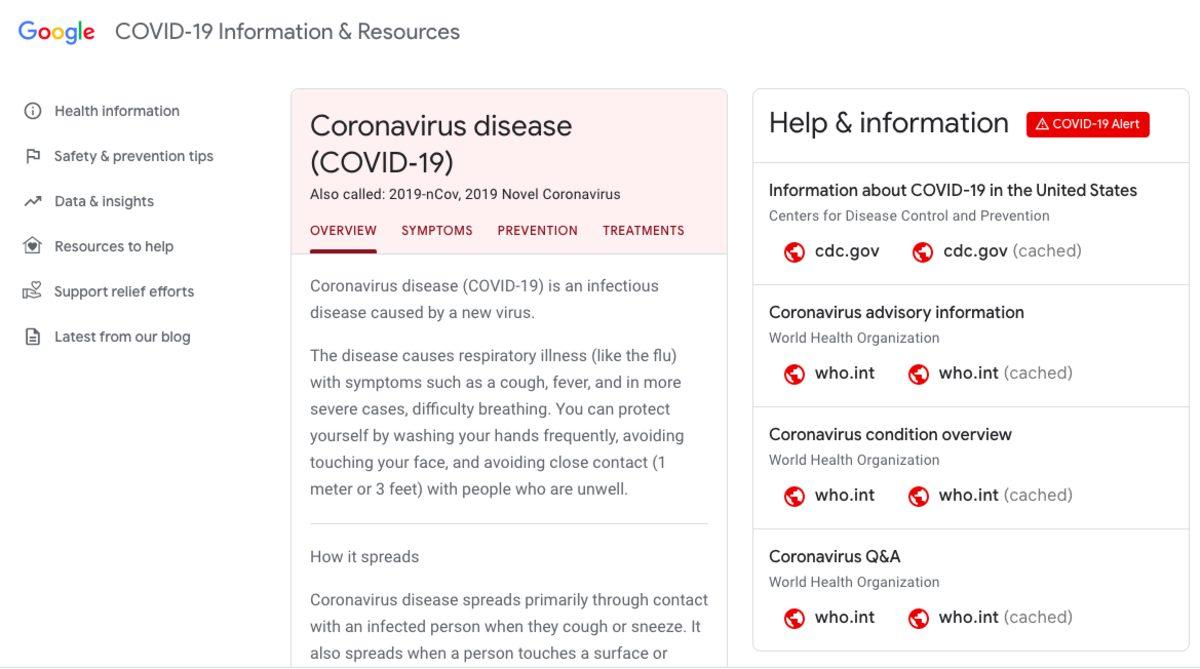This screenshot has width=1200, height=669.
Task: Select the TREATMENTS tab
Action: point(643,229)
